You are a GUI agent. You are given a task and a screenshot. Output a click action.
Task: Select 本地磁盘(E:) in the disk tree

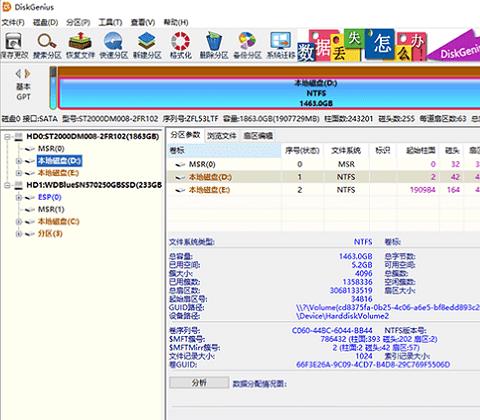(x=58, y=173)
